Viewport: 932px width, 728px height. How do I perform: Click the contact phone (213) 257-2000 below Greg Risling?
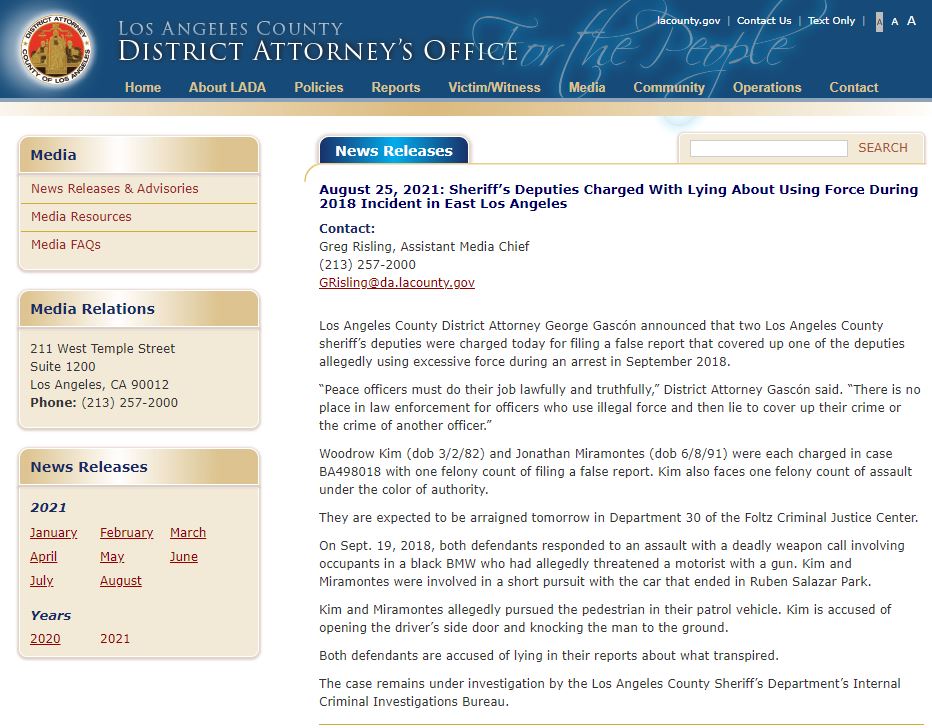pyautogui.click(x=367, y=264)
